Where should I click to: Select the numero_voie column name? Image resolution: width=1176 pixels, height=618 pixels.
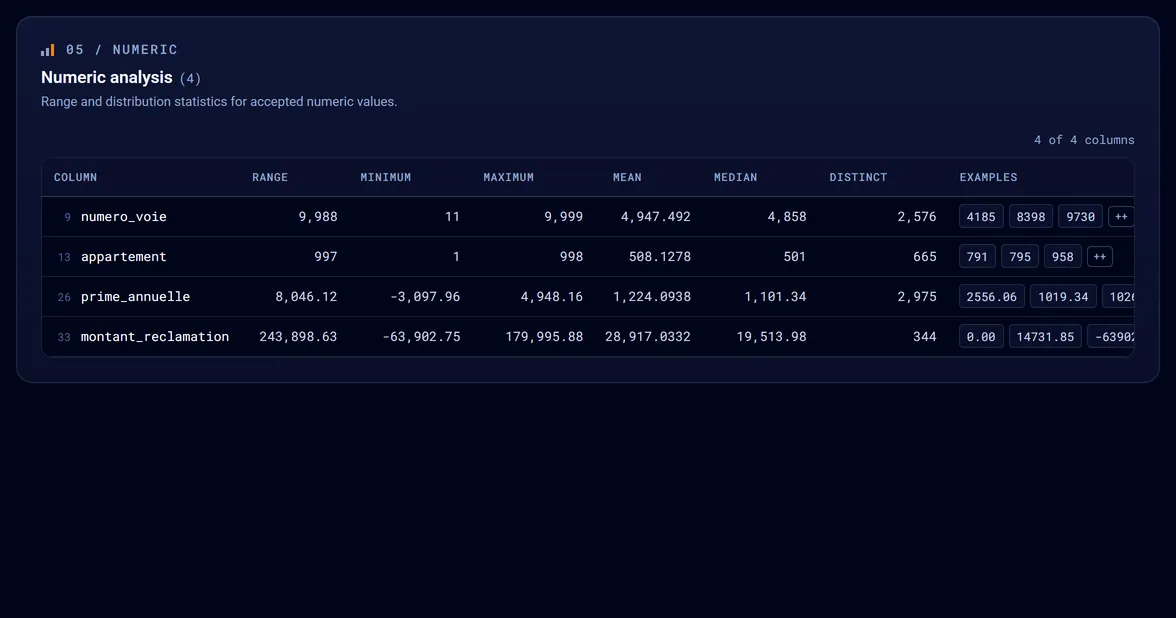(x=124, y=217)
